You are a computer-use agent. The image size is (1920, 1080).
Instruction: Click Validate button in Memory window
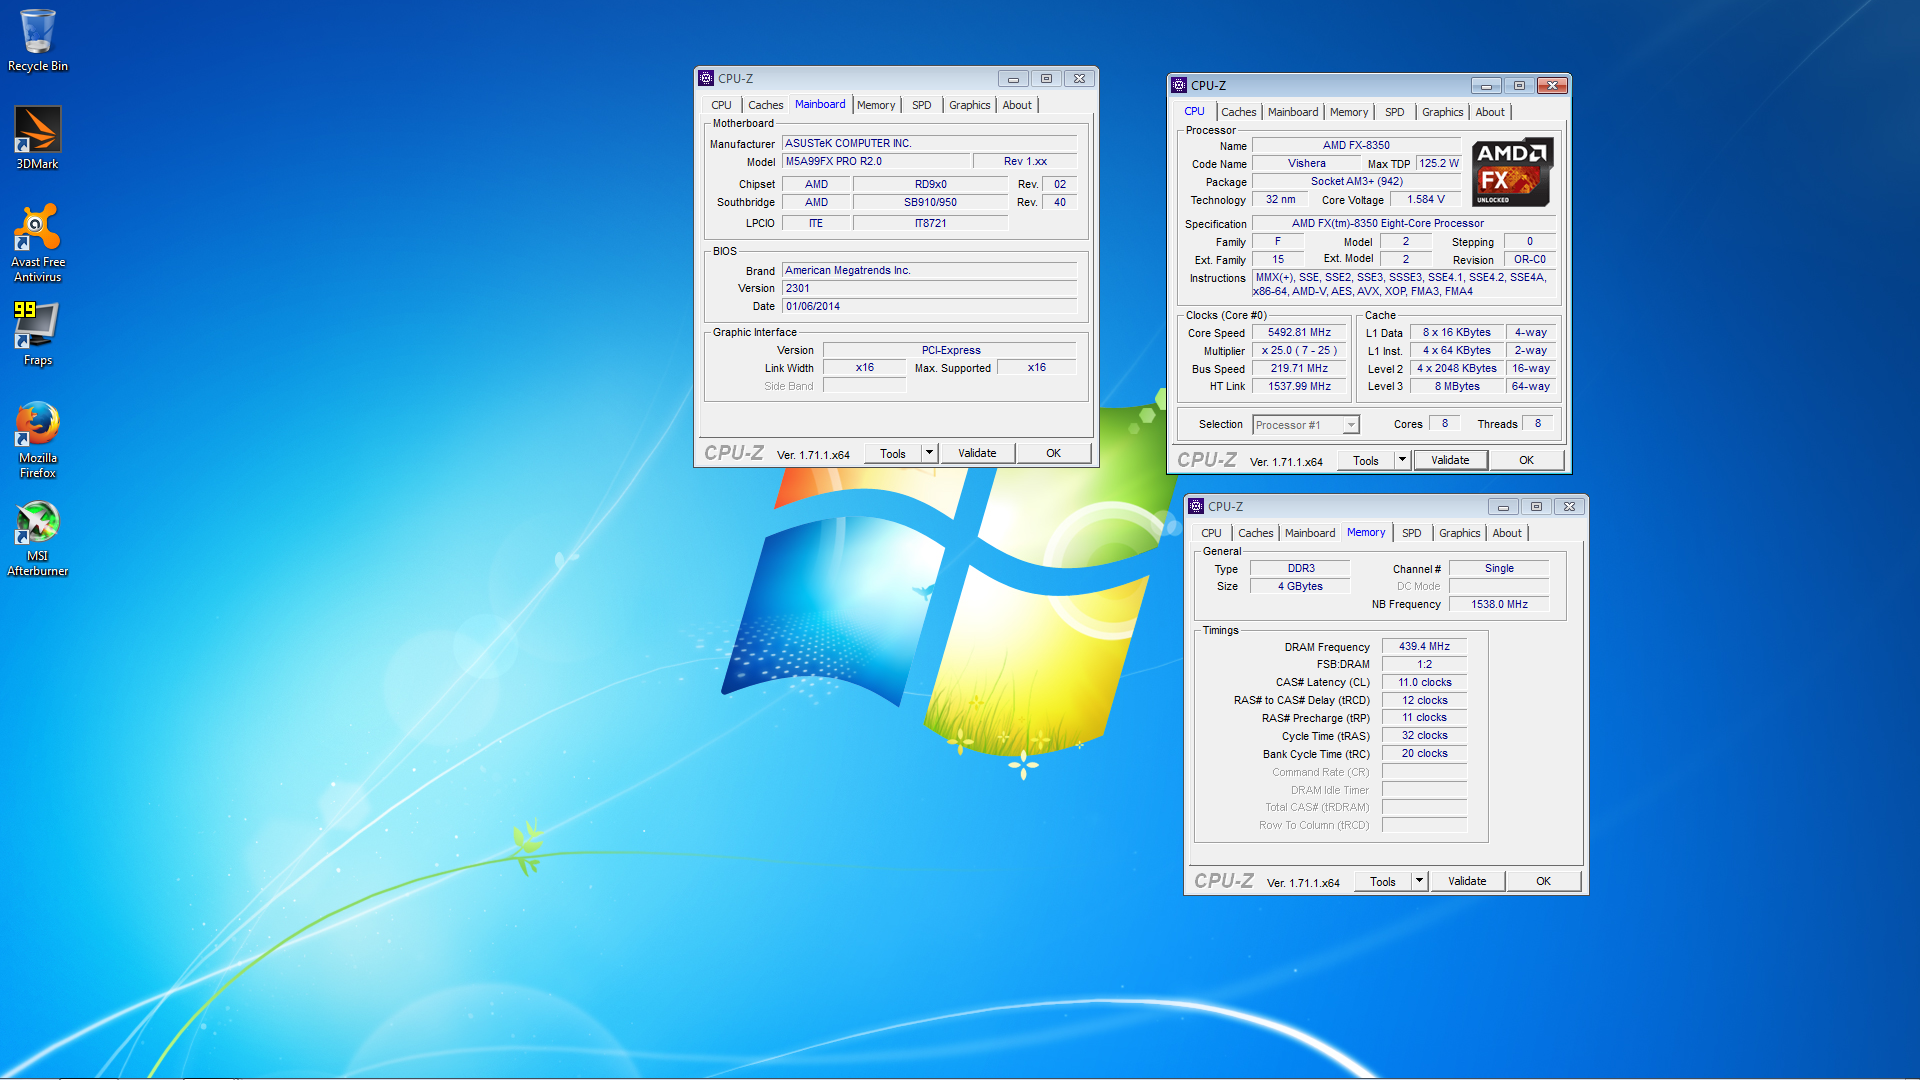click(x=1467, y=881)
